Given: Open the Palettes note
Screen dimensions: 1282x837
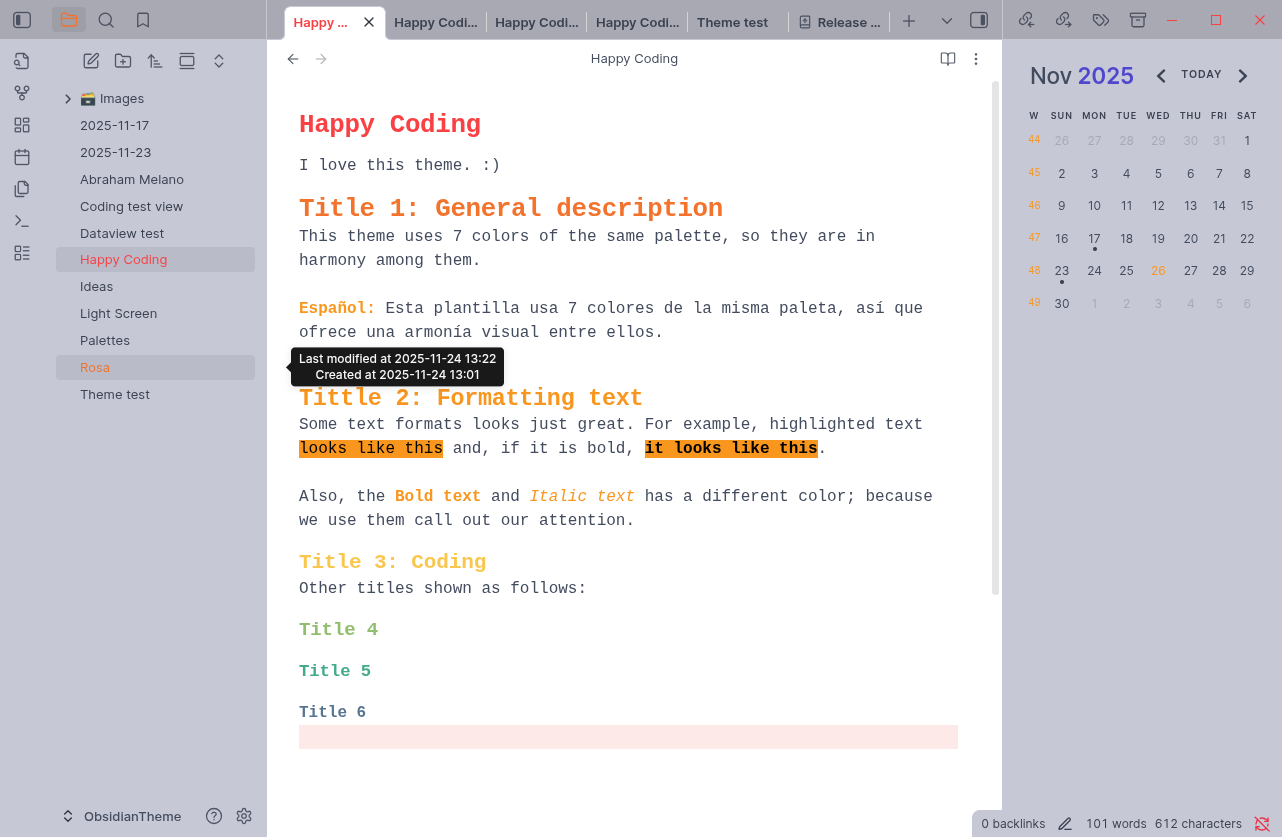Looking at the screenshot, I should pos(155,341).
